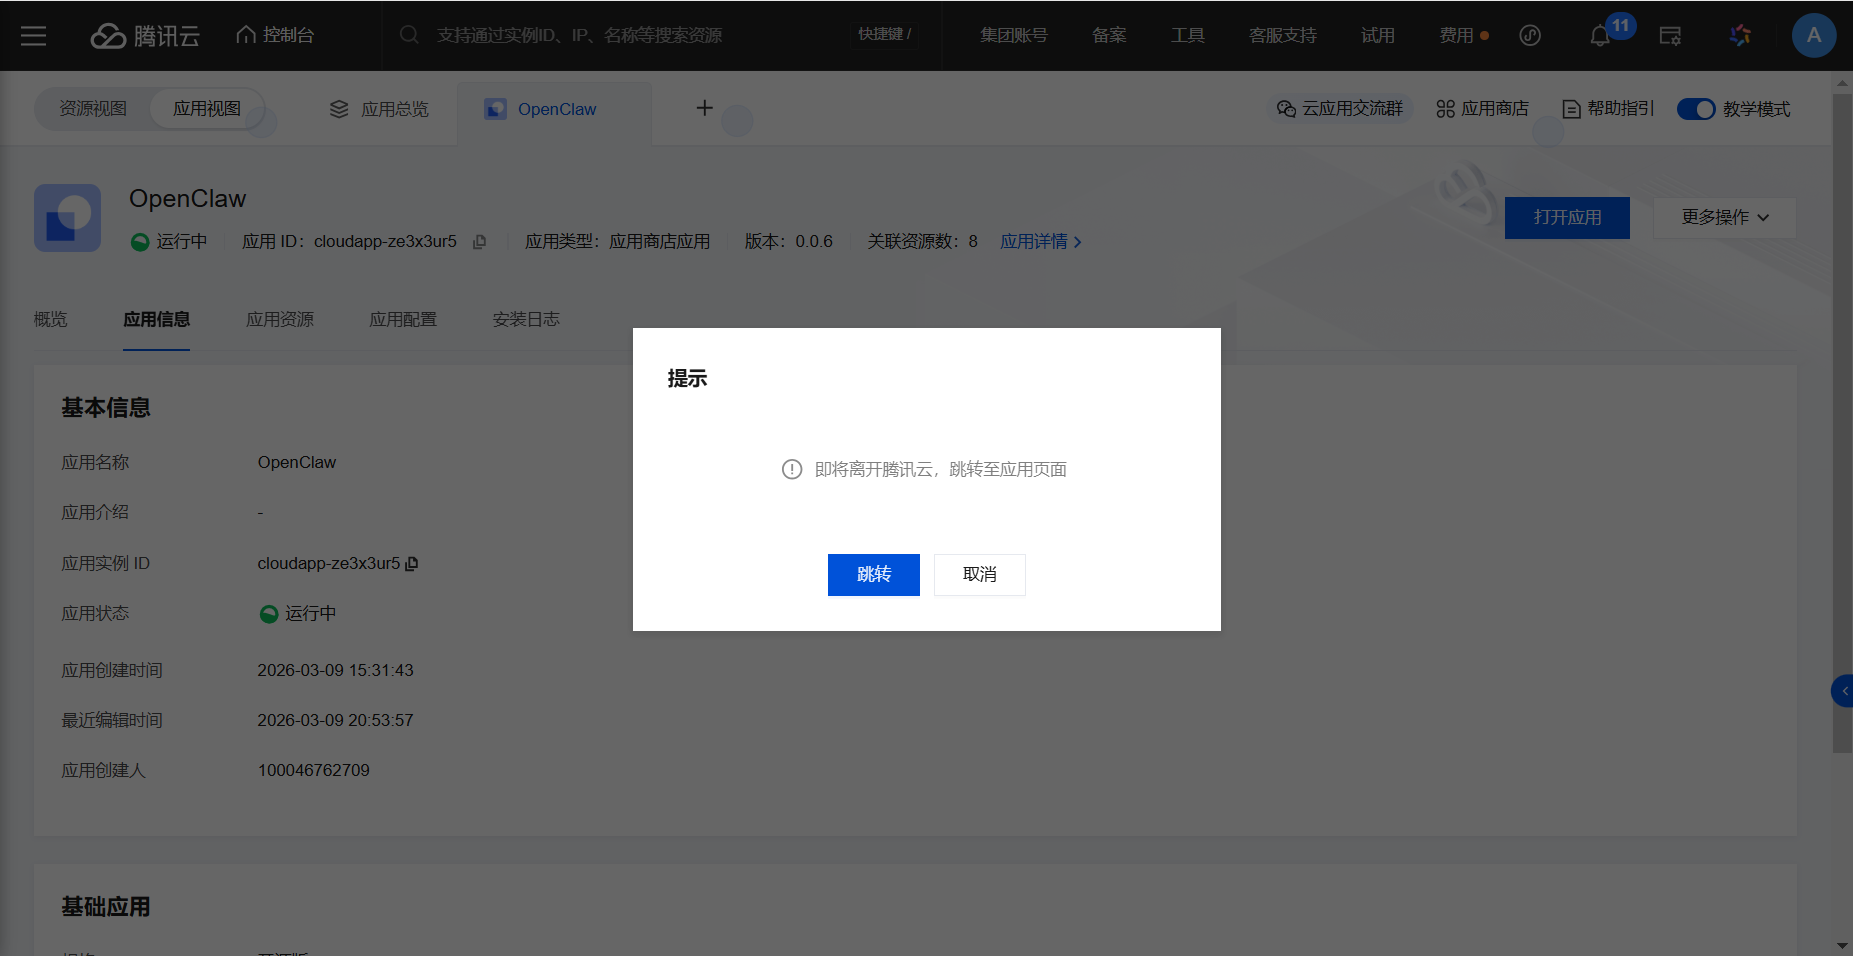Open the 控制台 console home
The height and width of the screenshot is (956, 1853).
[x=275, y=35]
